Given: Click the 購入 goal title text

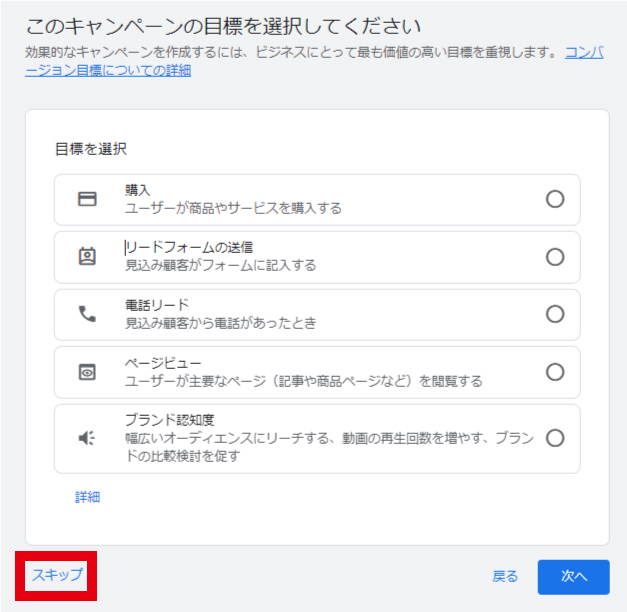Looking at the screenshot, I should (x=137, y=189).
